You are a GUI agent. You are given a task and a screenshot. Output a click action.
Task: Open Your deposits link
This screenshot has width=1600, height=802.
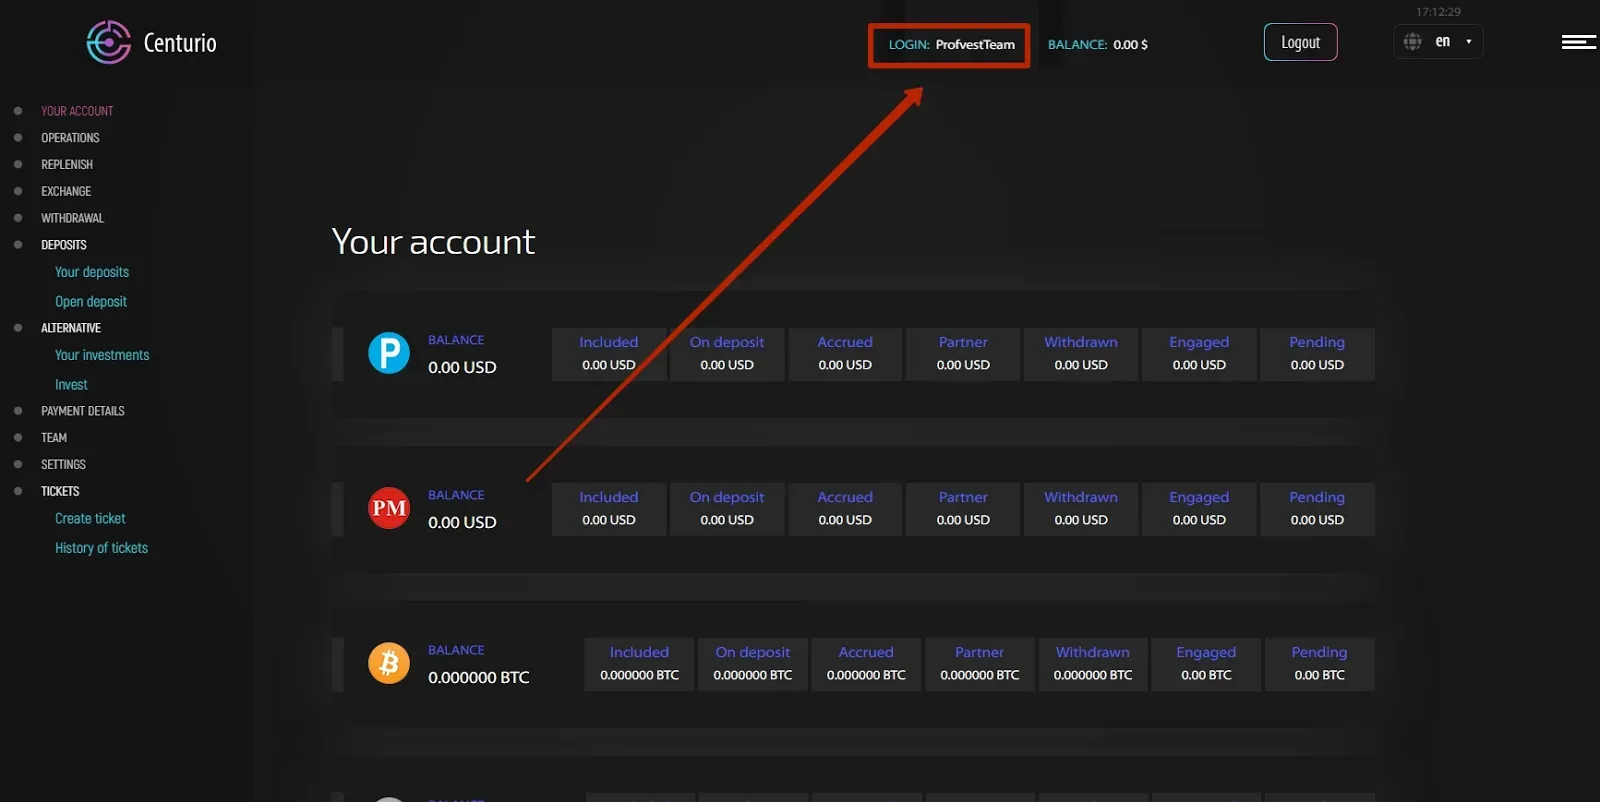coord(92,272)
